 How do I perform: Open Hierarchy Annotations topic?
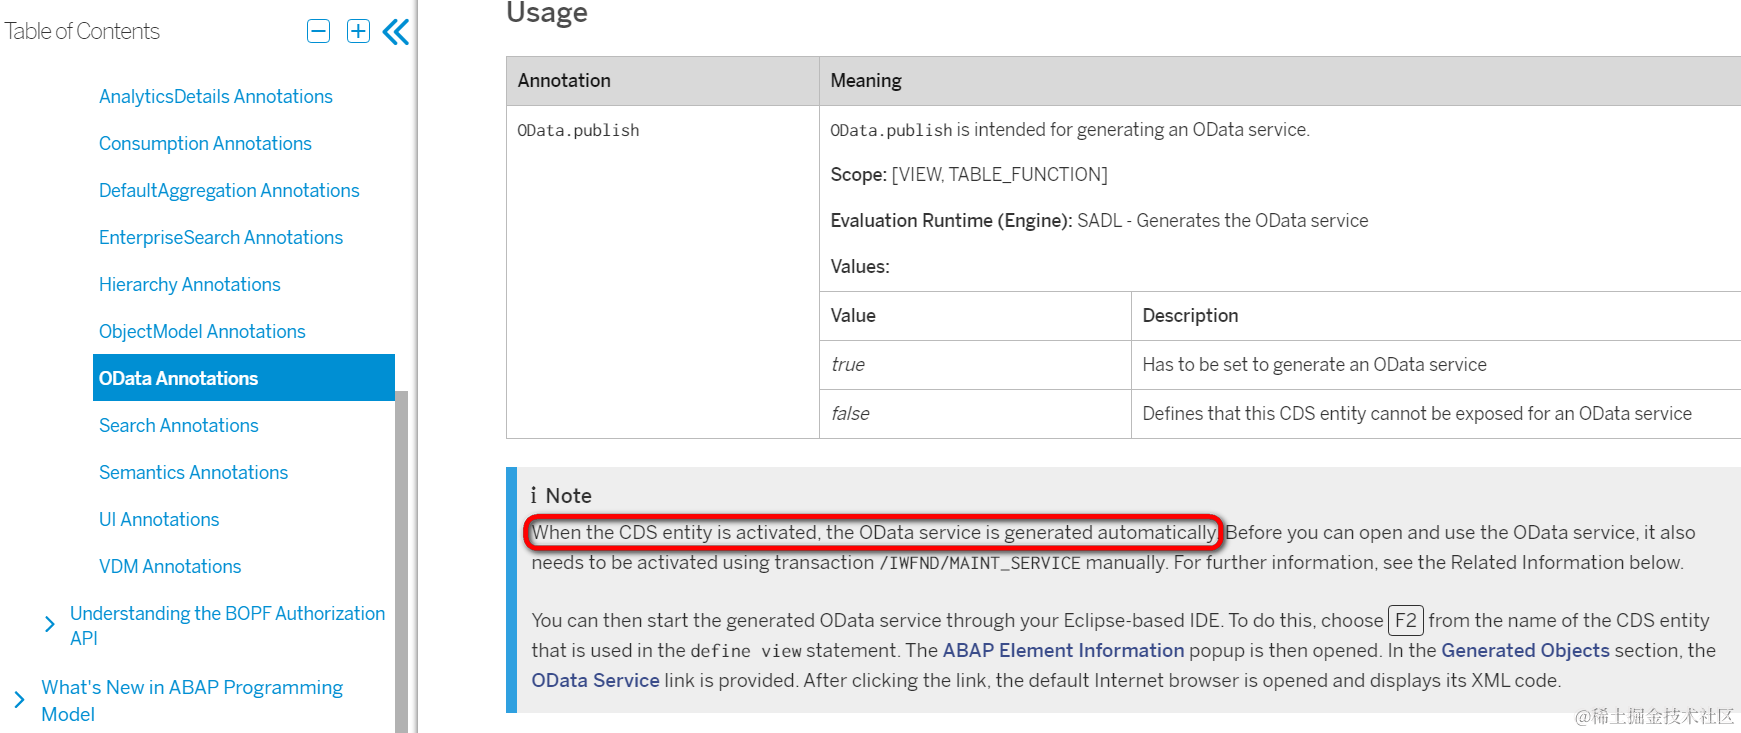tap(190, 284)
